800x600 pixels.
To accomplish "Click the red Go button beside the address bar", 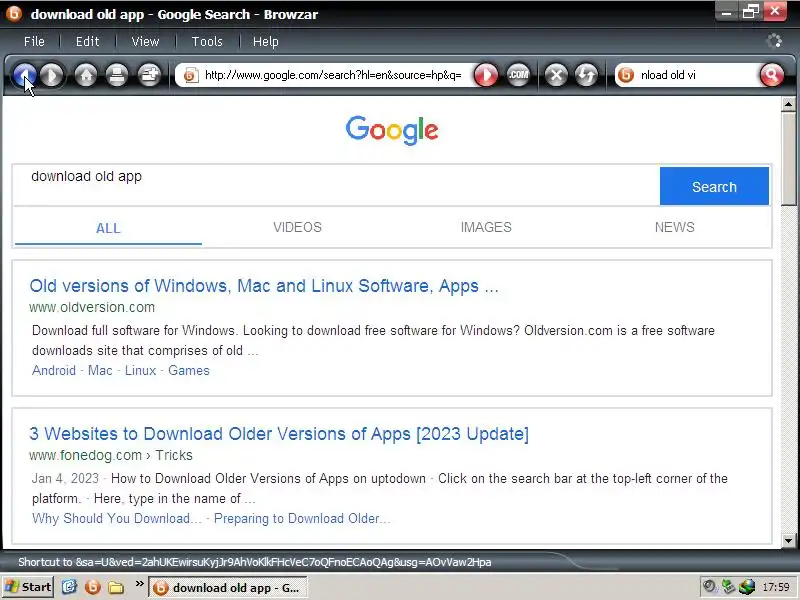I will [x=486, y=76].
